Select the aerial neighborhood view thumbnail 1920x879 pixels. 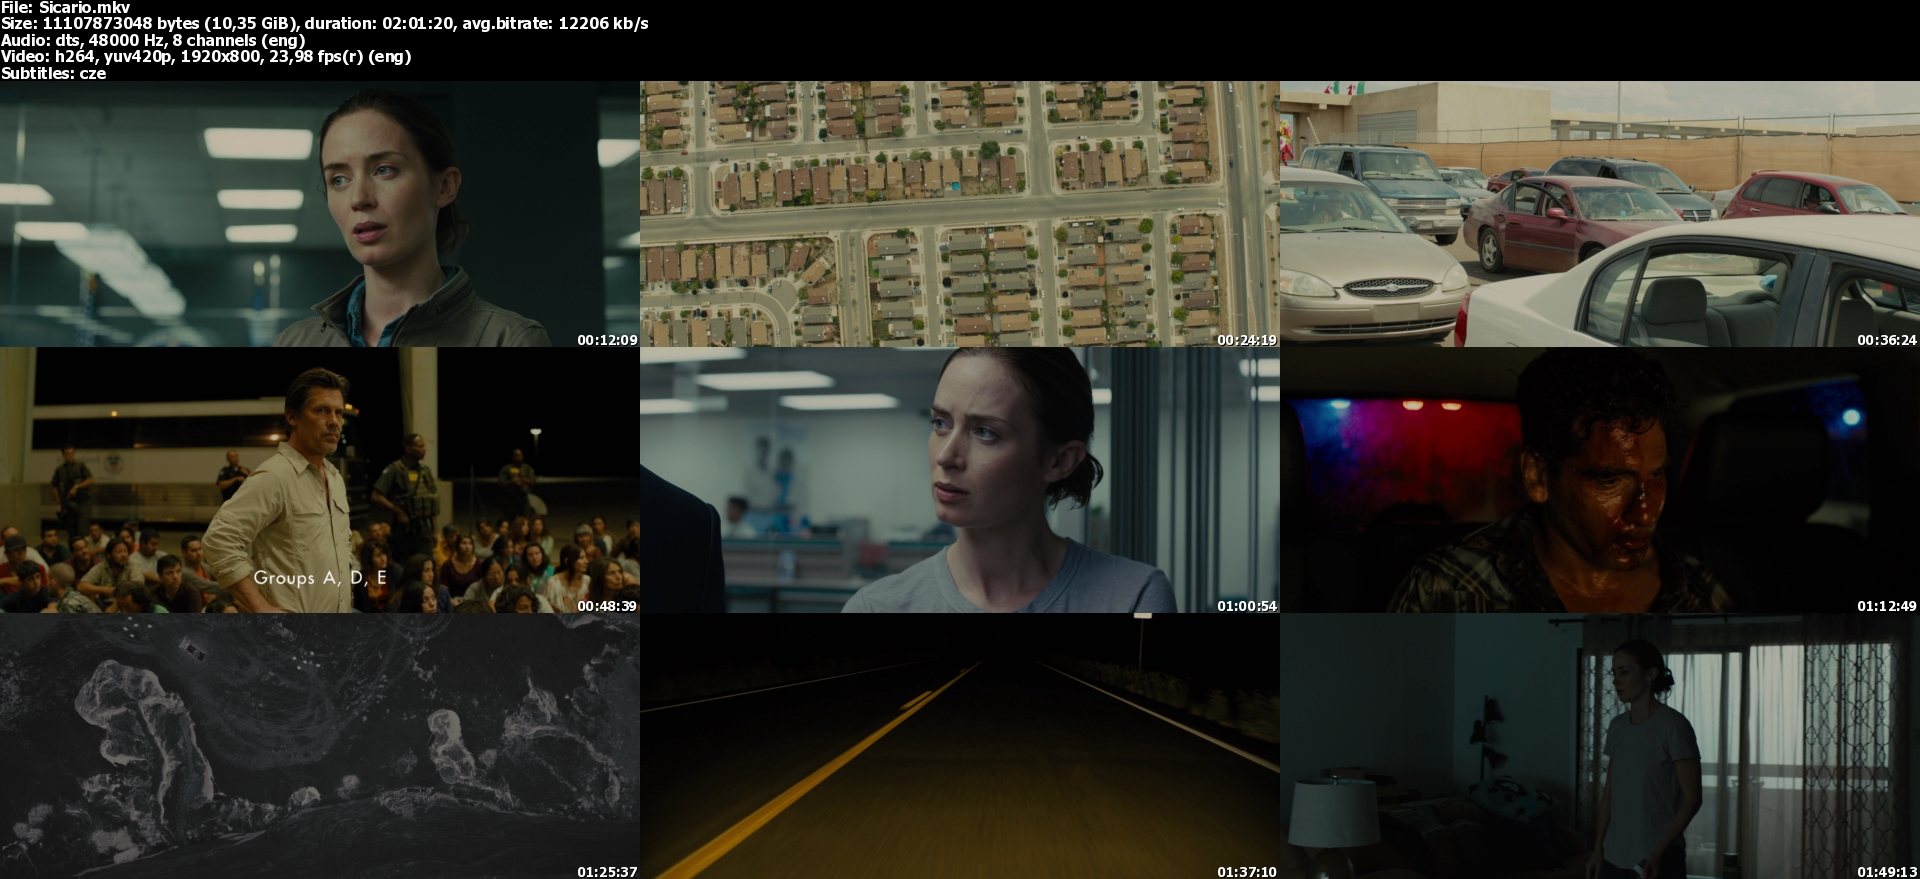tap(959, 214)
